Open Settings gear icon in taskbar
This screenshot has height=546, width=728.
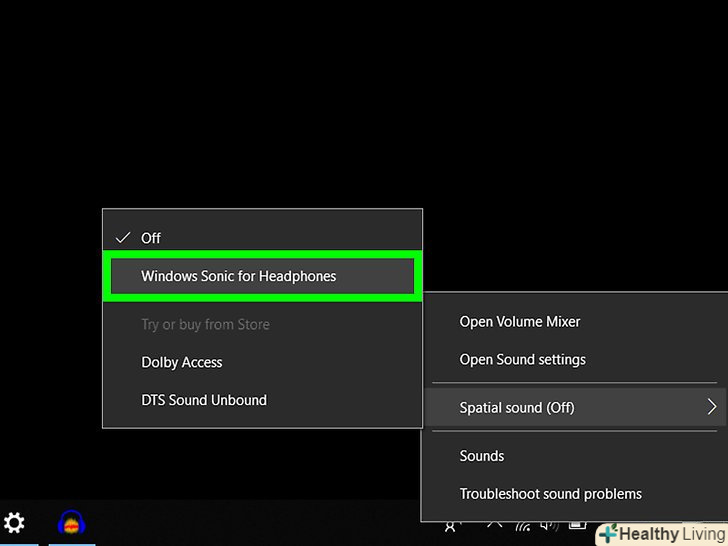[x=14, y=523]
